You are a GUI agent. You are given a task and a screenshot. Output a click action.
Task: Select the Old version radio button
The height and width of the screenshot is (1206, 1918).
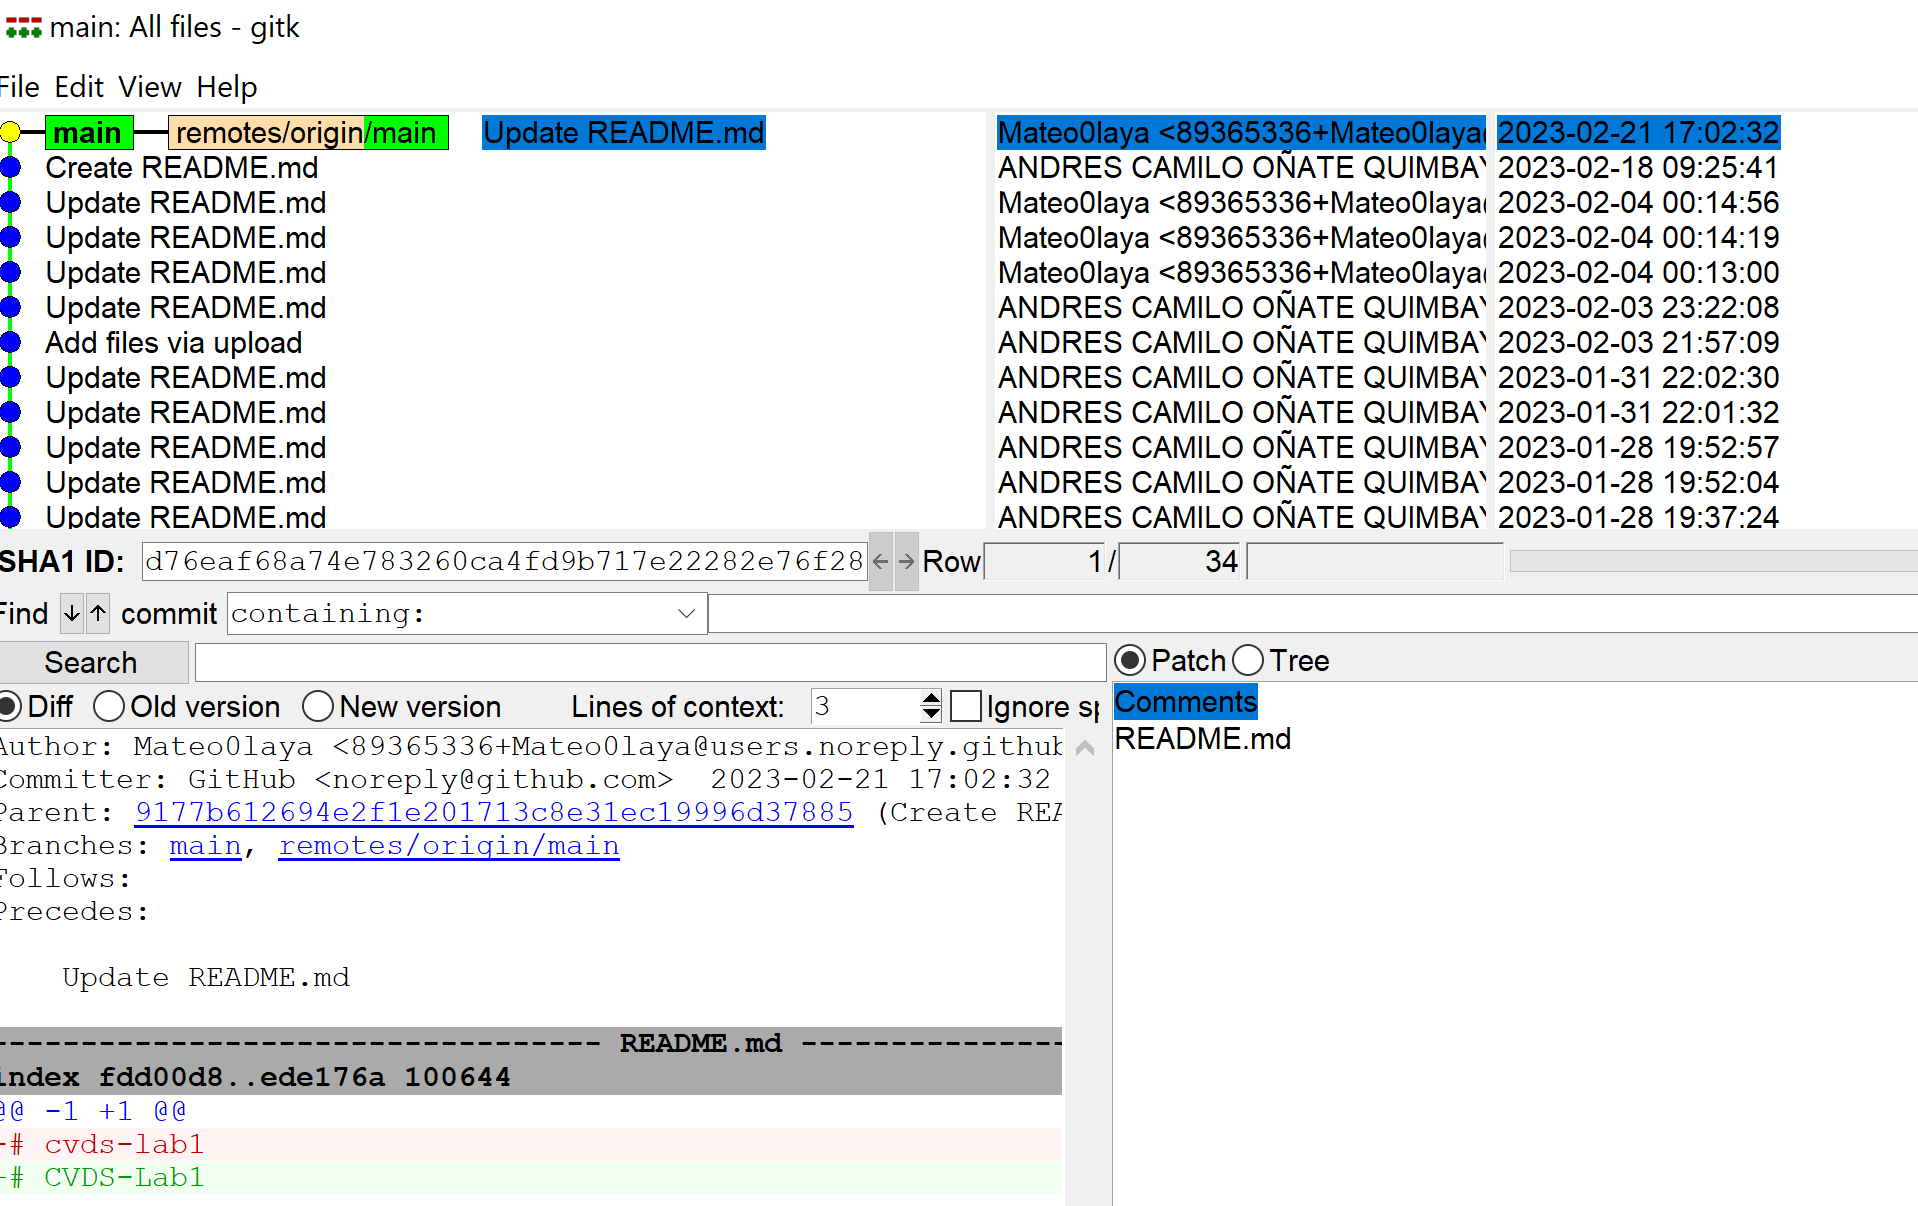tap(109, 706)
